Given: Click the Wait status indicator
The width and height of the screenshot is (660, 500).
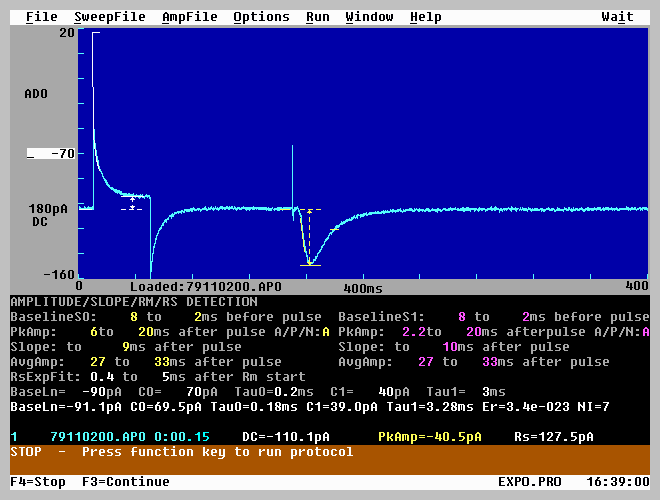Looking at the screenshot, I should 617,17.
